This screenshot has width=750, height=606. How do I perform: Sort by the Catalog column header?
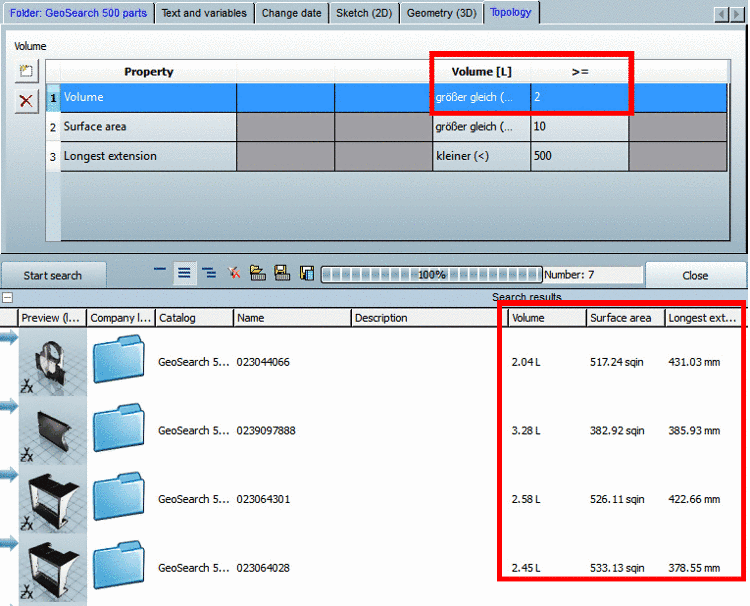[x=194, y=318]
